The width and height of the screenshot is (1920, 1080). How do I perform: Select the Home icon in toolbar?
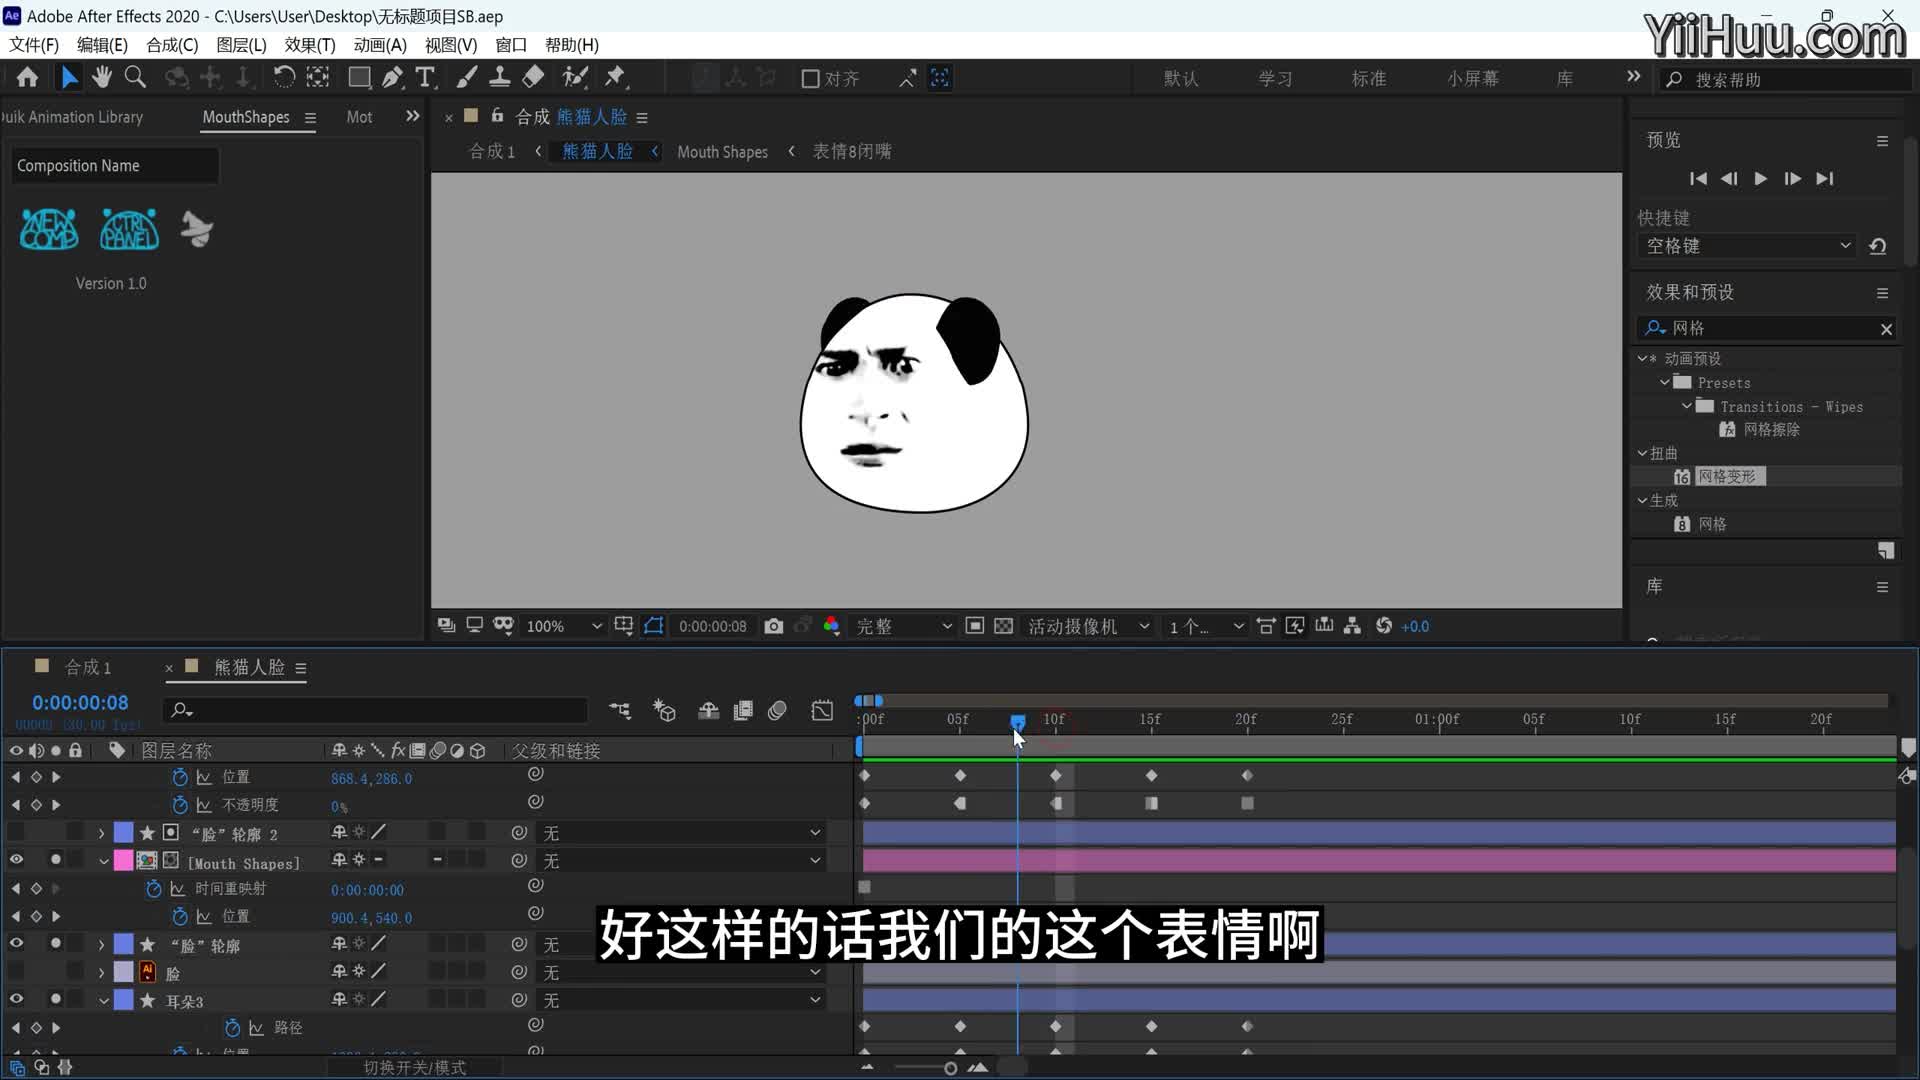point(27,77)
